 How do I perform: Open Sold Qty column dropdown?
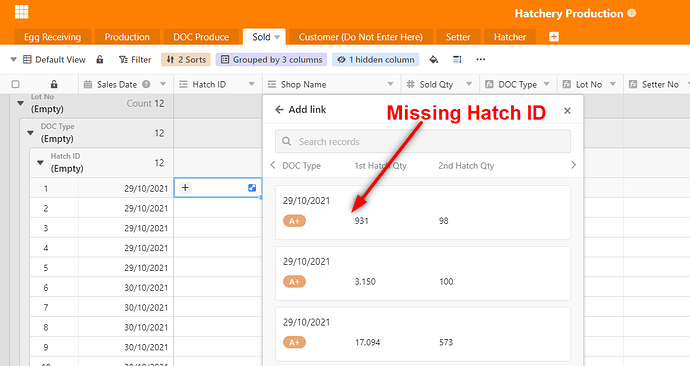pyautogui.click(x=469, y=84)
